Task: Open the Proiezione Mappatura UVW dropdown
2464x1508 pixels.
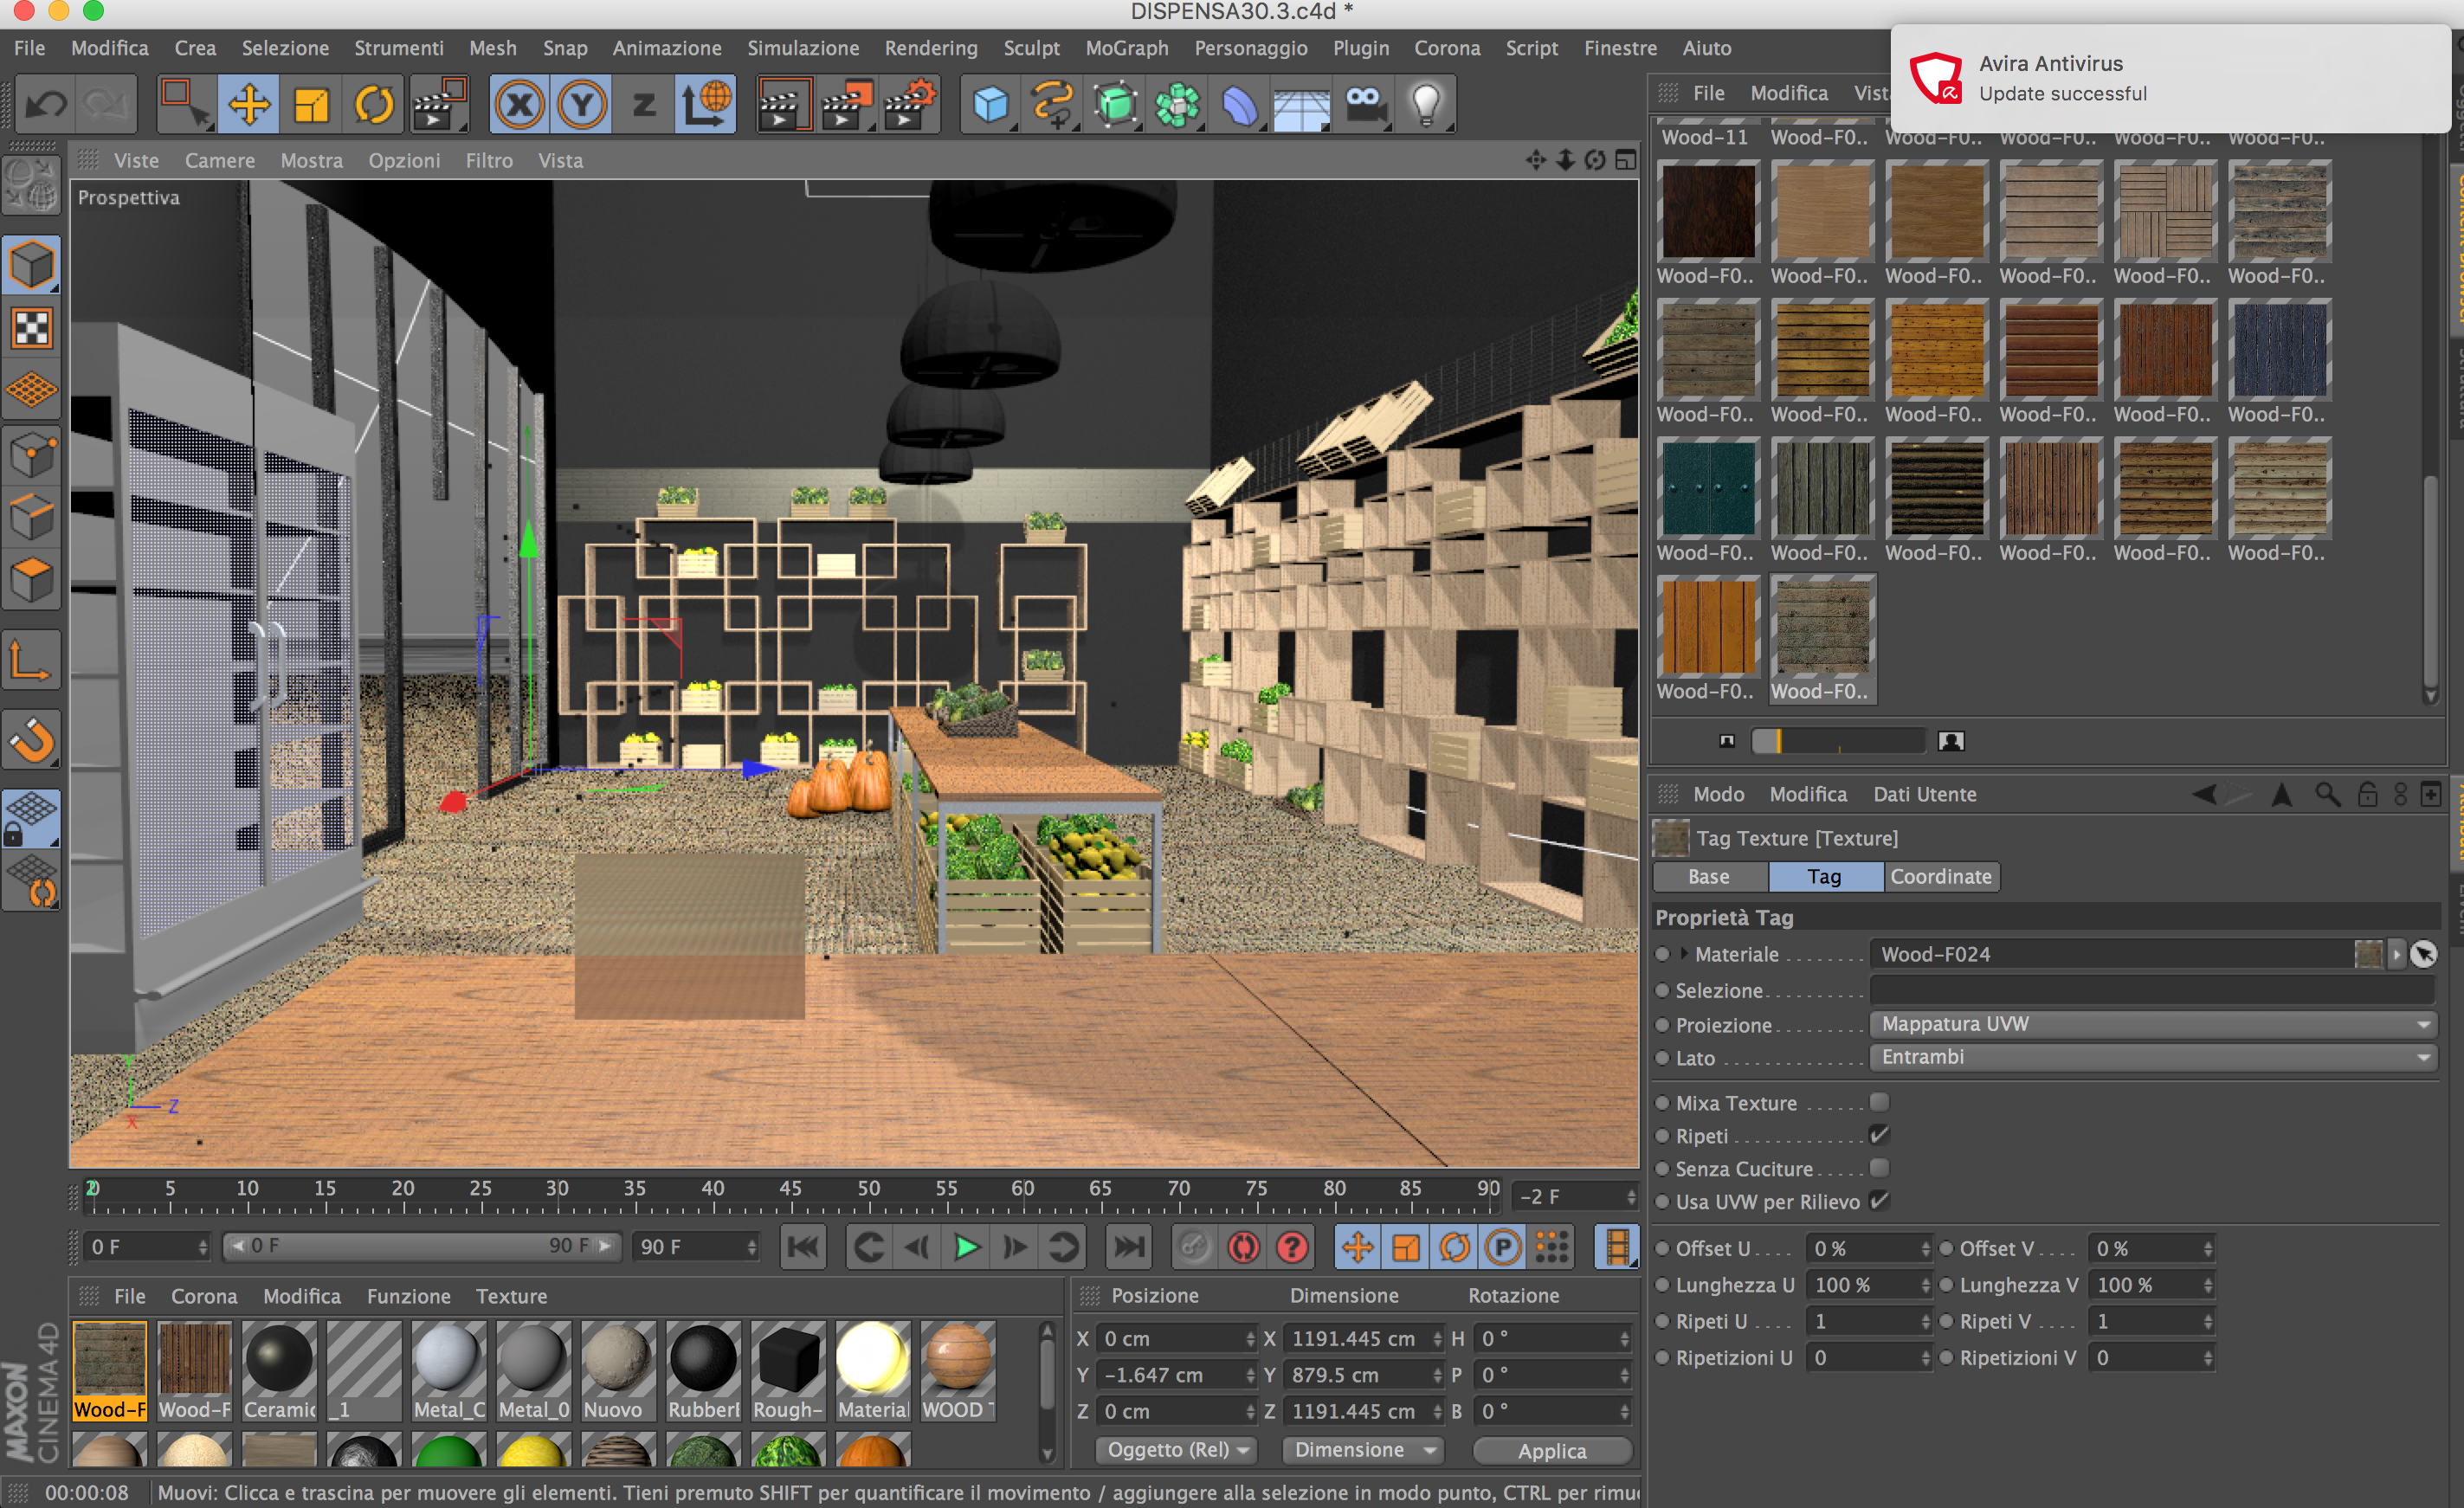Action: (x=2152, y=1024)
